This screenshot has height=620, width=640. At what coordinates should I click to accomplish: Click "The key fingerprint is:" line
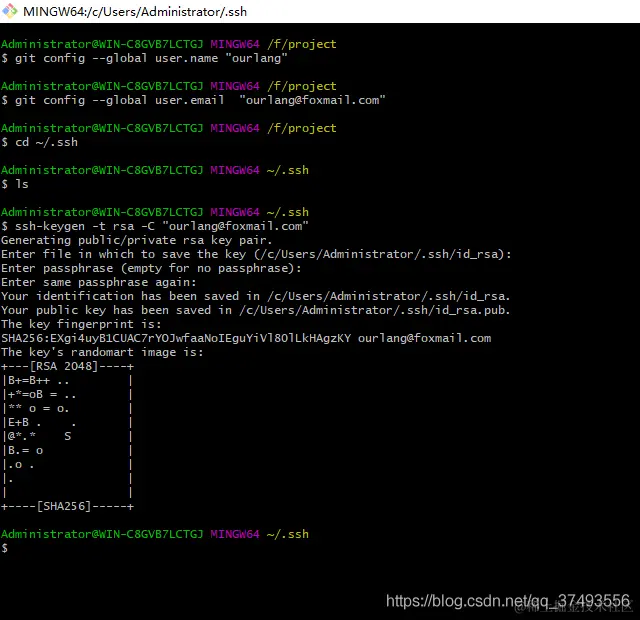[x=81, y=324]
